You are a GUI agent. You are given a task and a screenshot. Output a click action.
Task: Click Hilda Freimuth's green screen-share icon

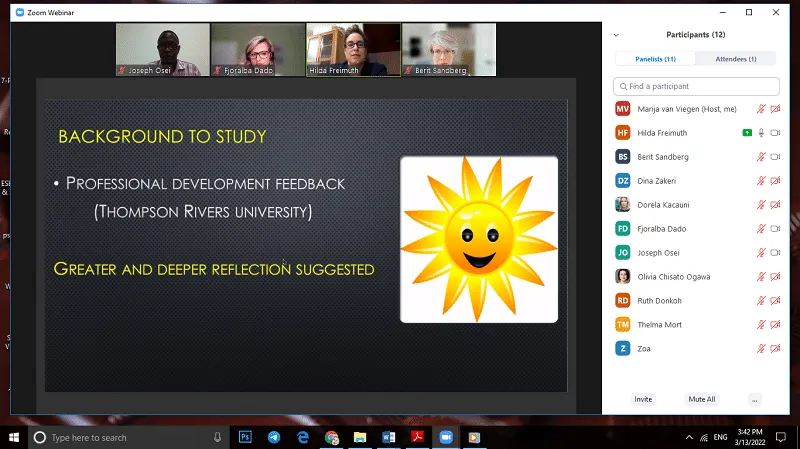[x=746, y=133]
